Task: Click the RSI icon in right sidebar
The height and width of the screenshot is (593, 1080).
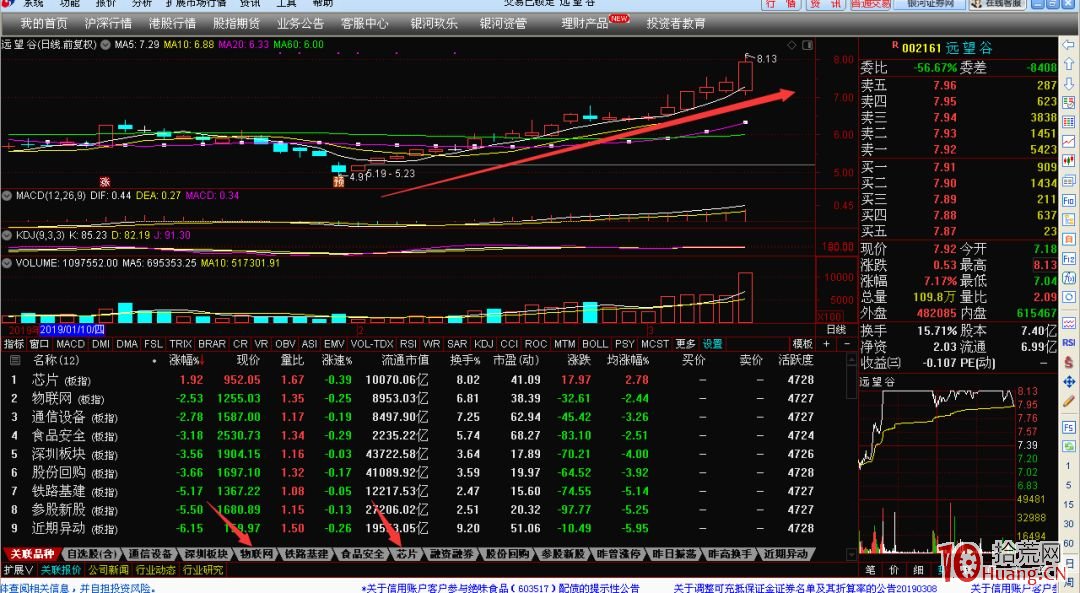Action: coord(1068,342)
